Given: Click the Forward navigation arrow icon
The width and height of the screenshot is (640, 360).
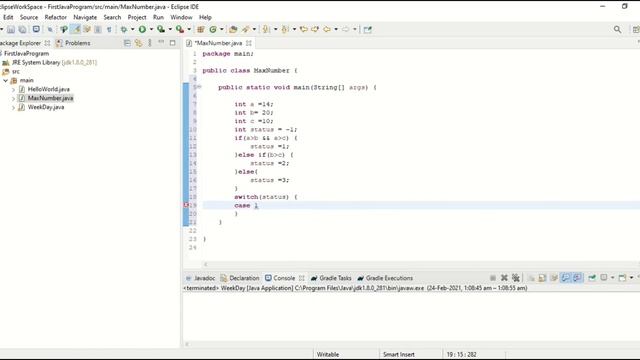Looking at the screenshot, I should tap(346, 29).
